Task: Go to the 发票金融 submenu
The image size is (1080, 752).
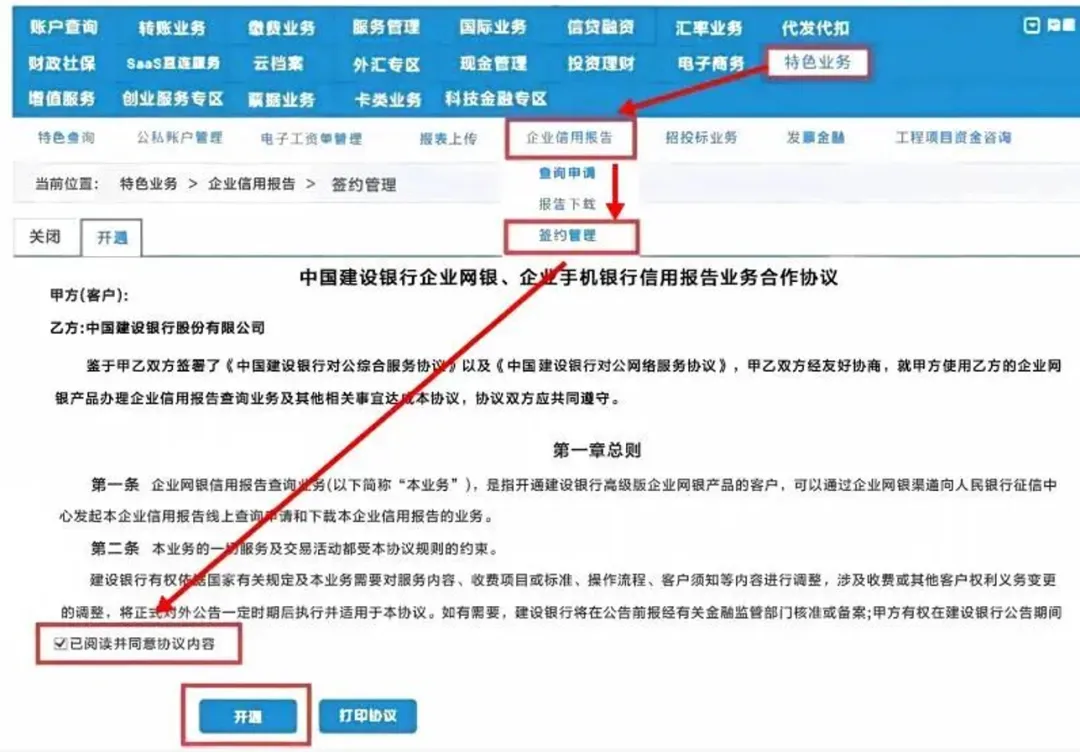Action: point(816,138)
